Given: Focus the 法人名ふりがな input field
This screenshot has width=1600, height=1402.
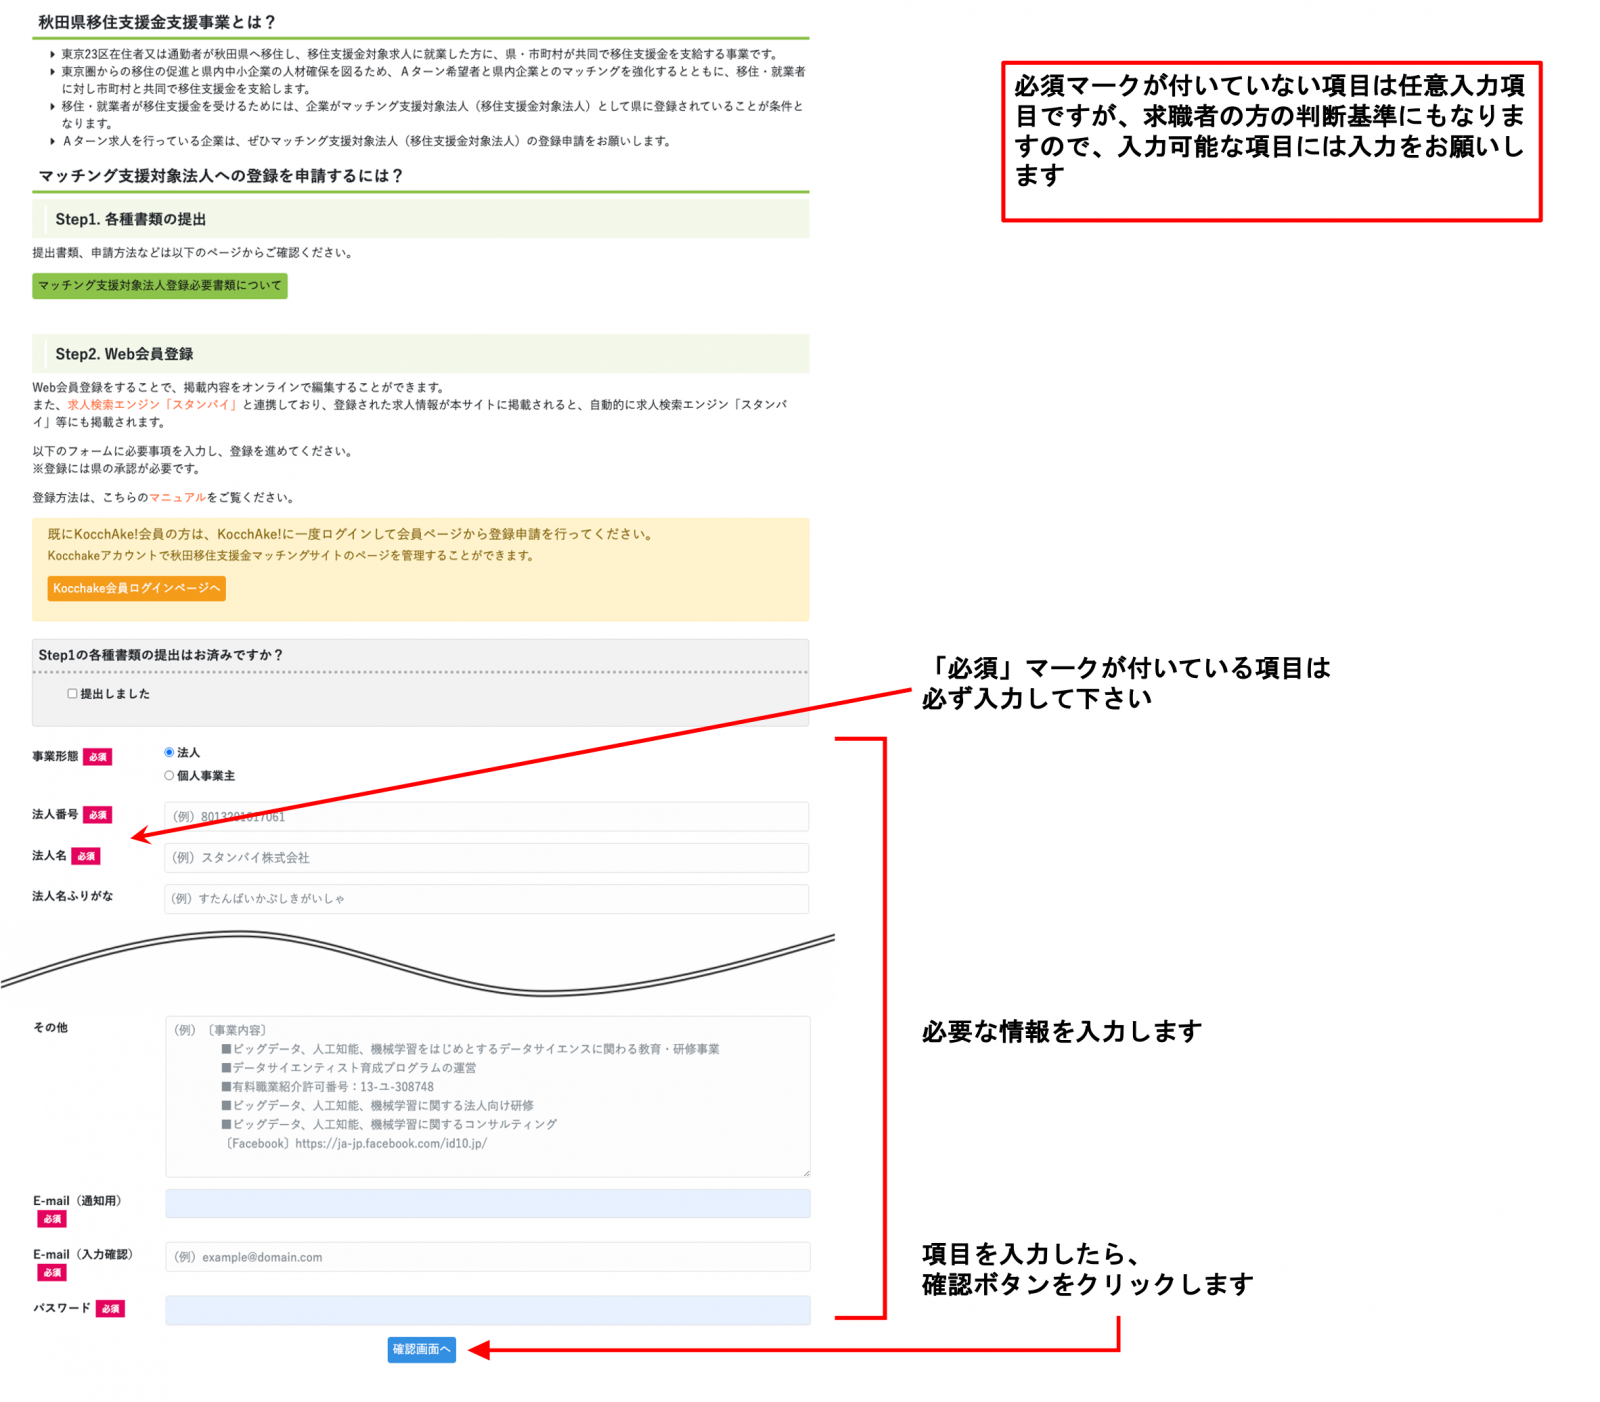Looking at the screenshot, I should [x=486, y=898].
